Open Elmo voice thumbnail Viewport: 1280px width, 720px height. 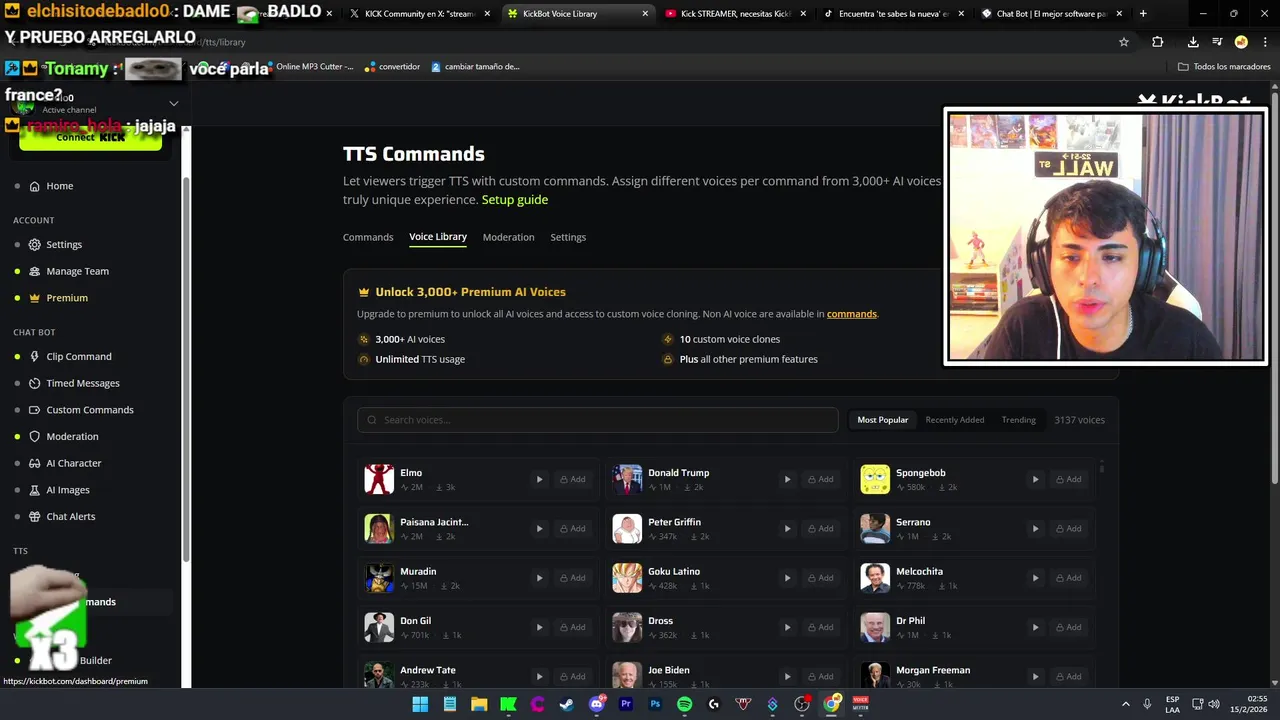379,479
